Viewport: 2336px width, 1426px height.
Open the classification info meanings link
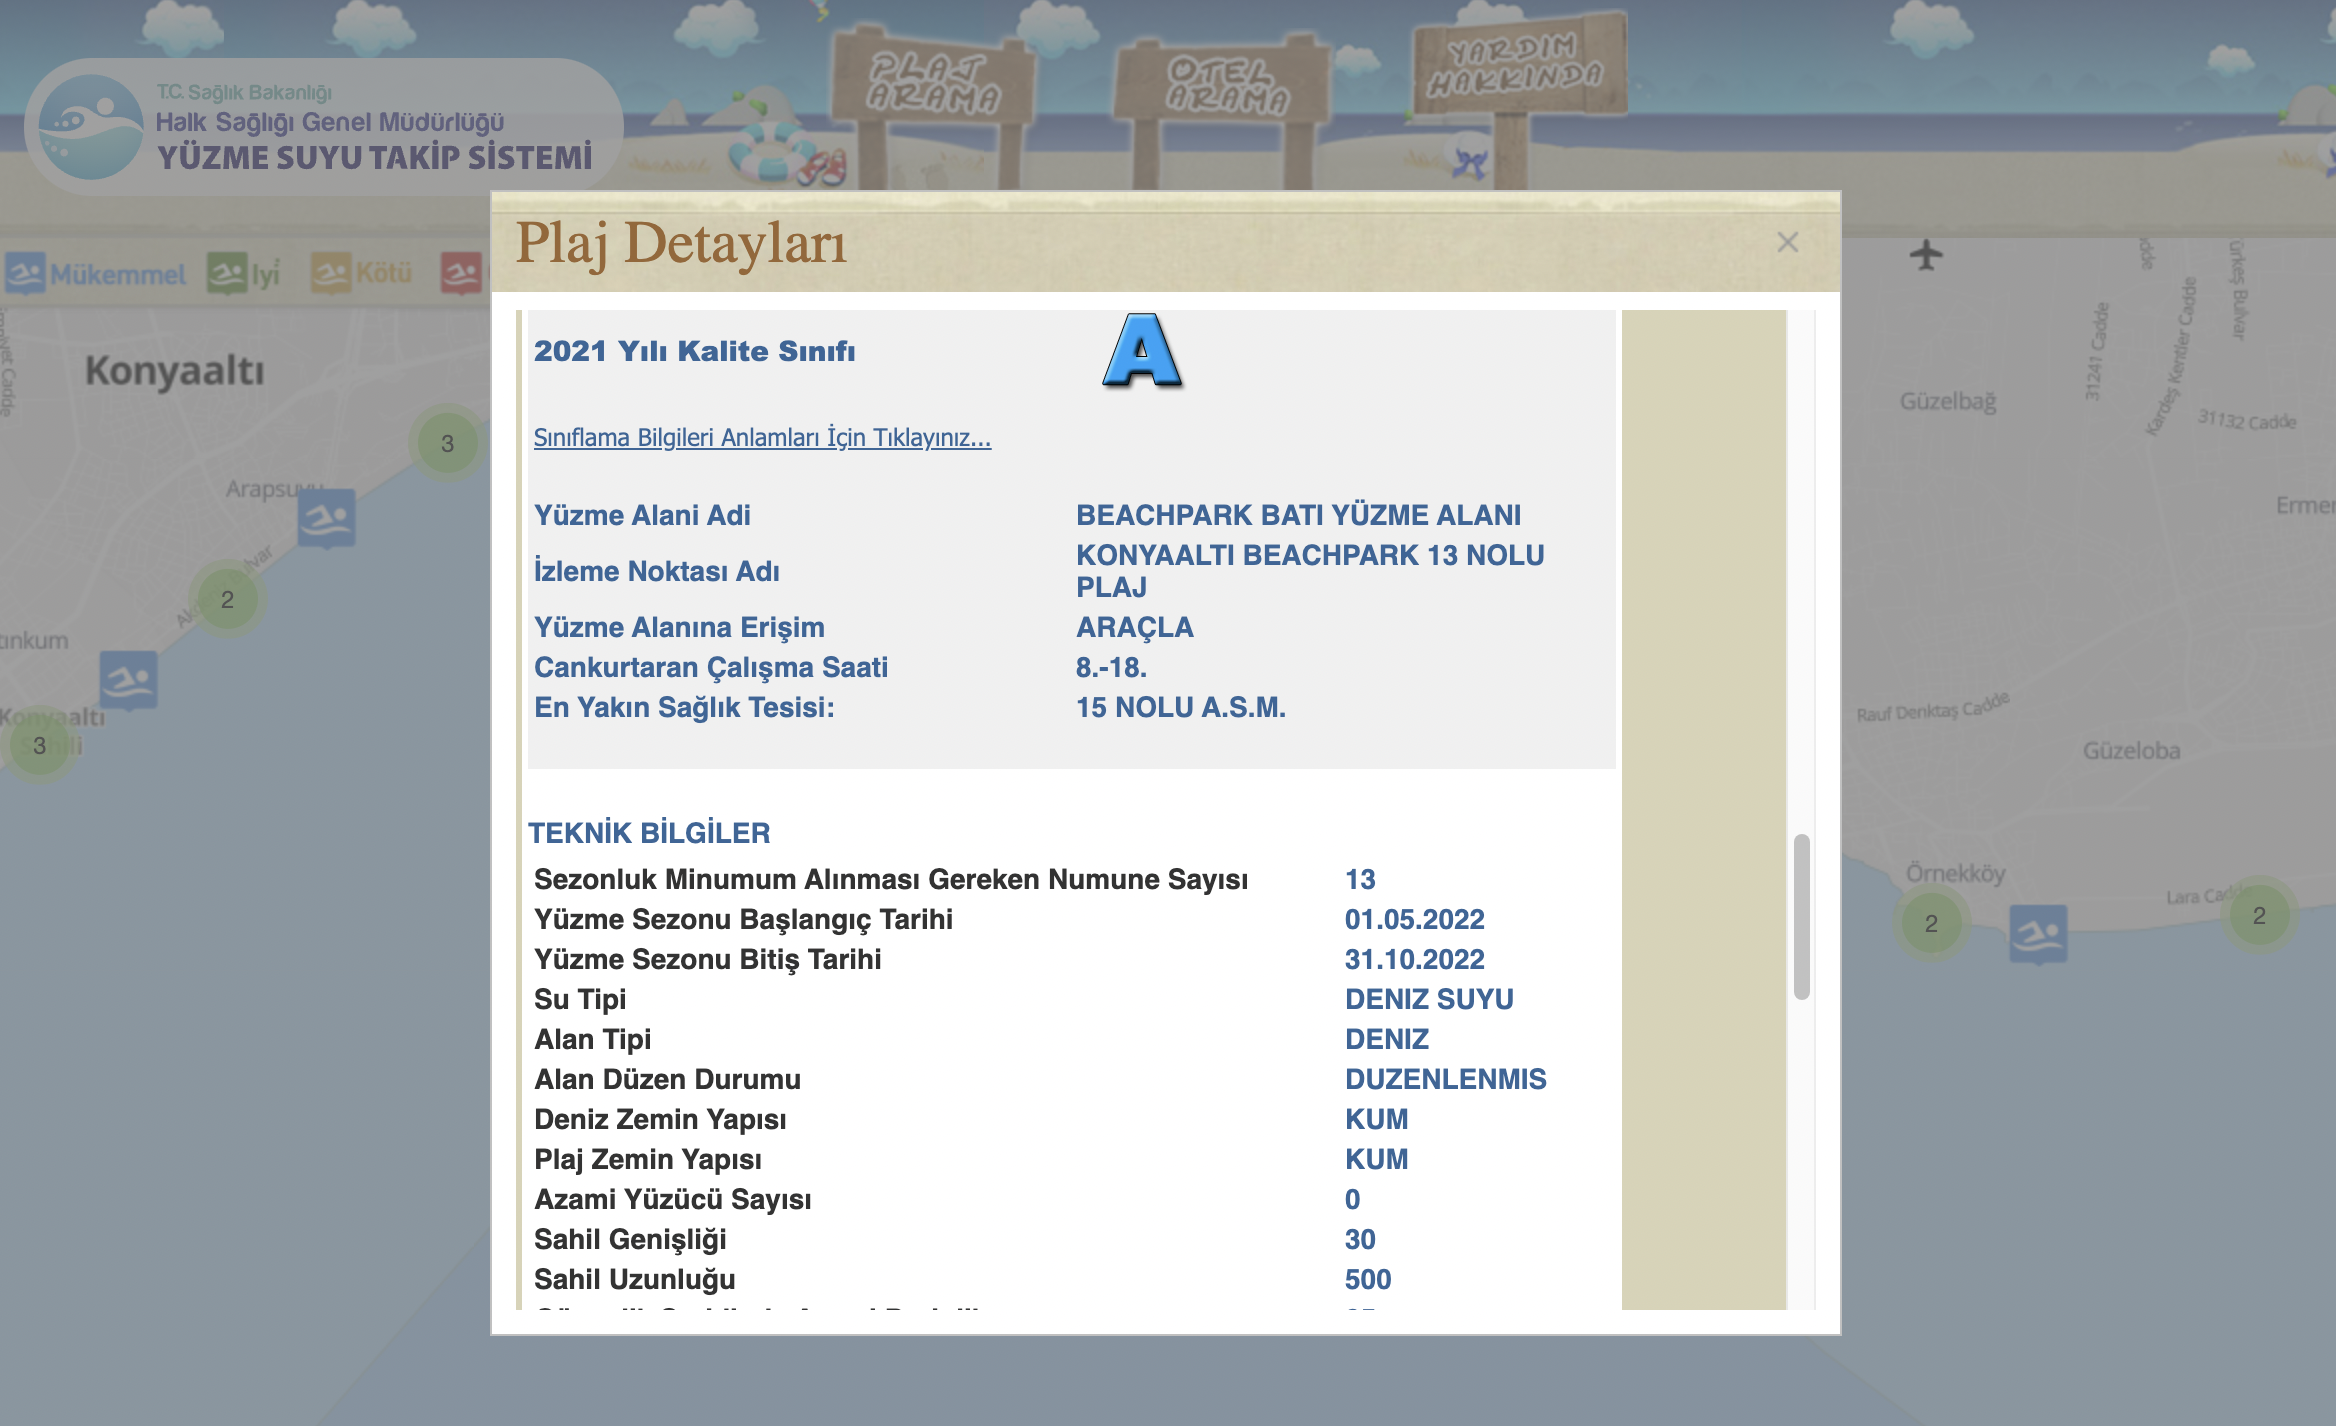point(762,438)
